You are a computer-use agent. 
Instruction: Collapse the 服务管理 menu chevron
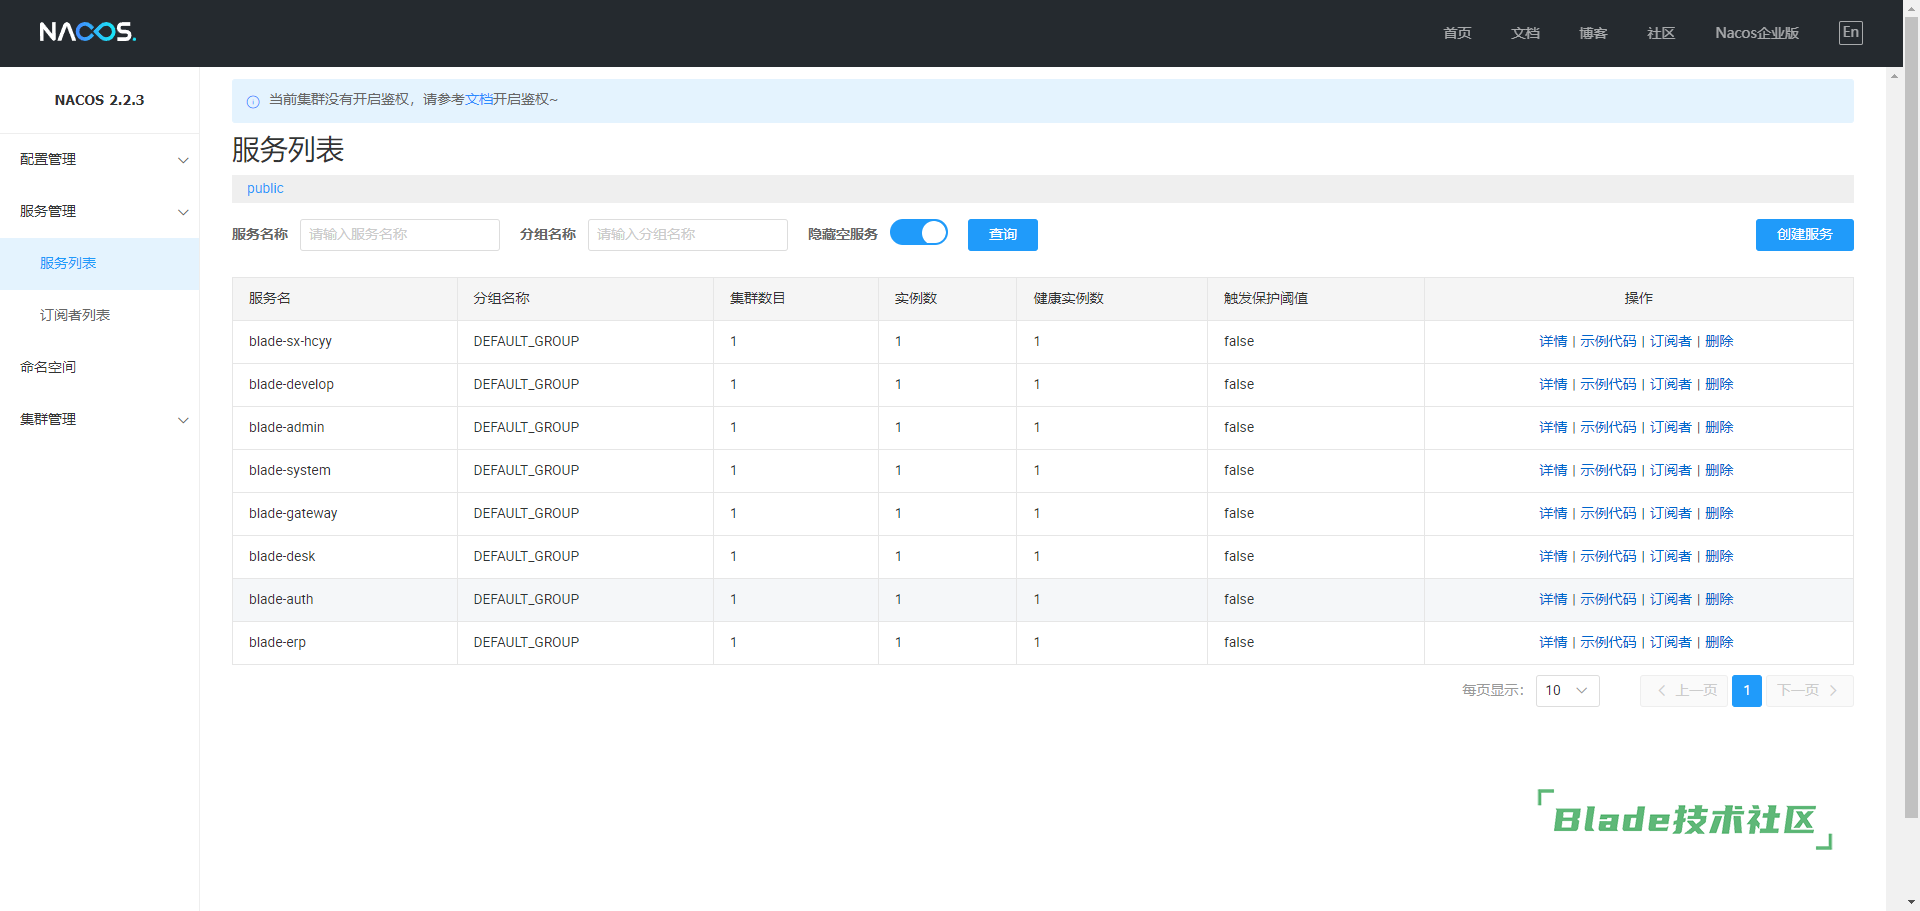tap(183, 212)
